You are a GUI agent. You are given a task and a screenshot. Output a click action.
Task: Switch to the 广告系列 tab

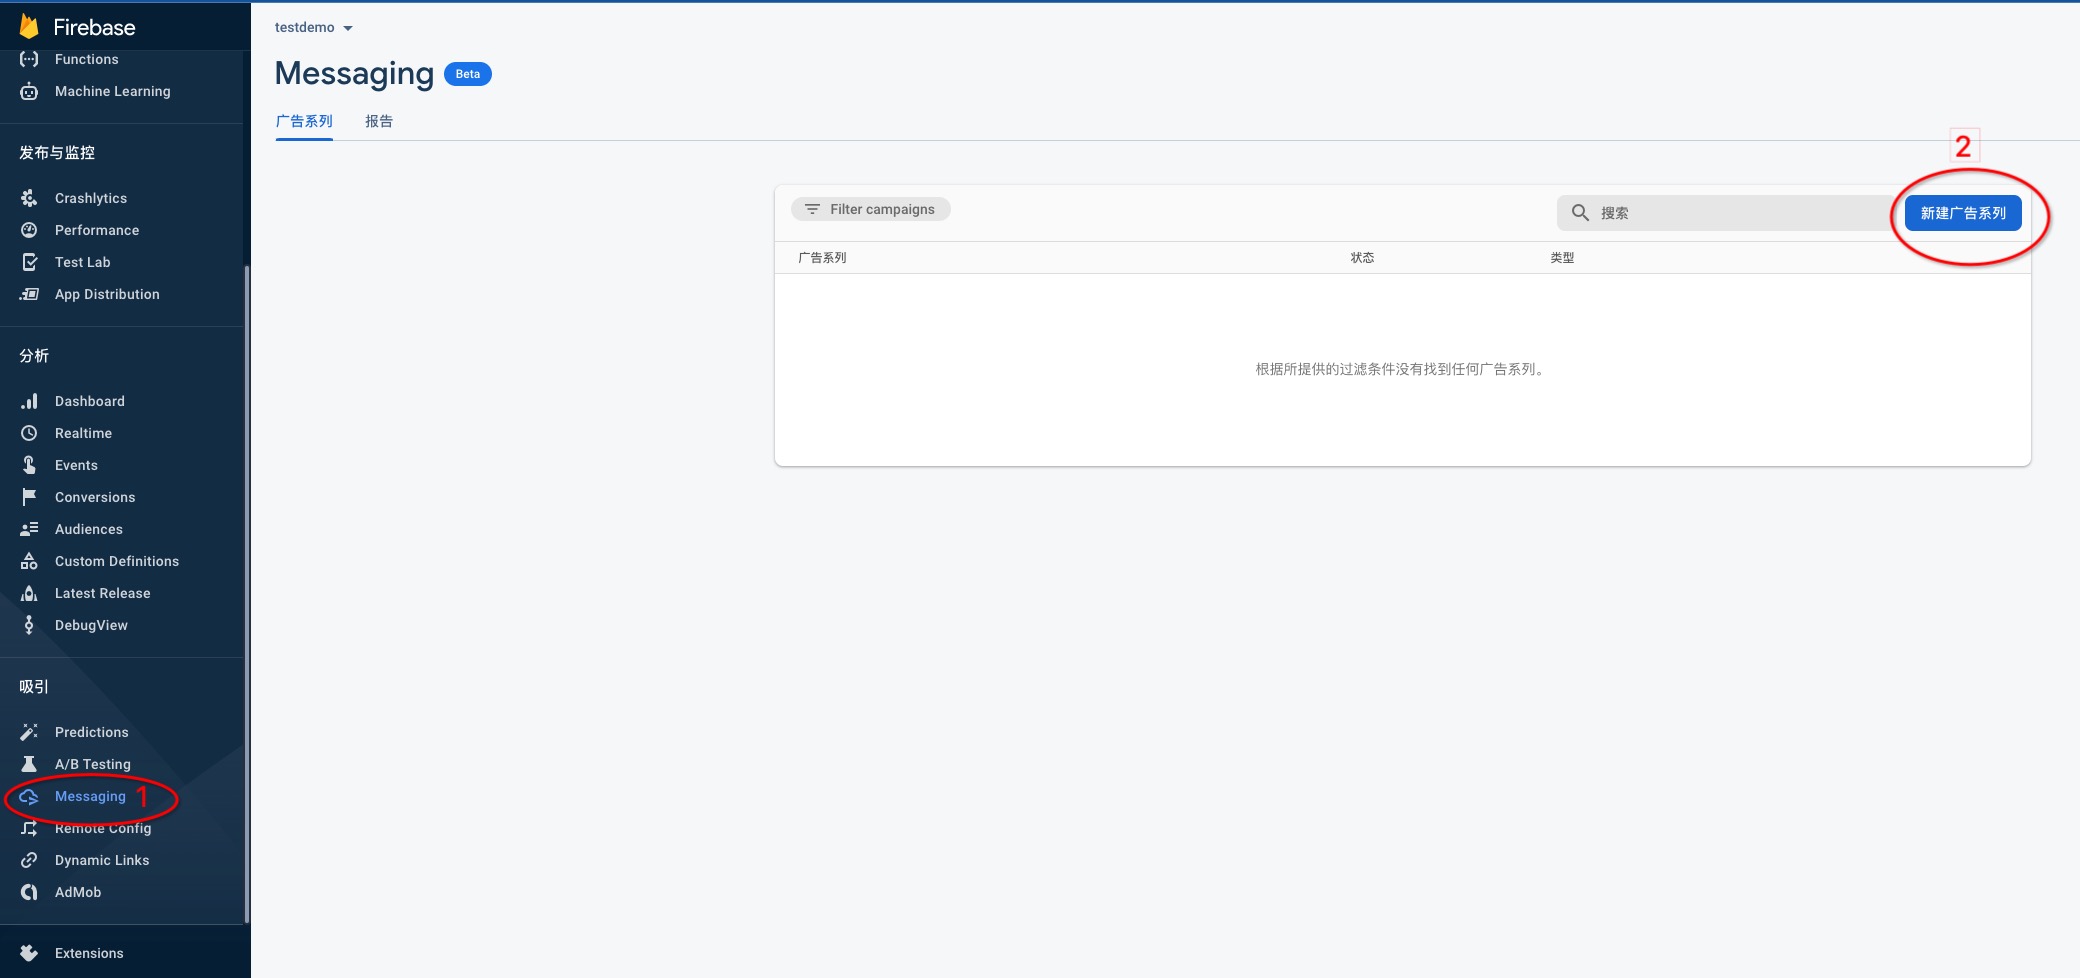[x=304, y=121]
